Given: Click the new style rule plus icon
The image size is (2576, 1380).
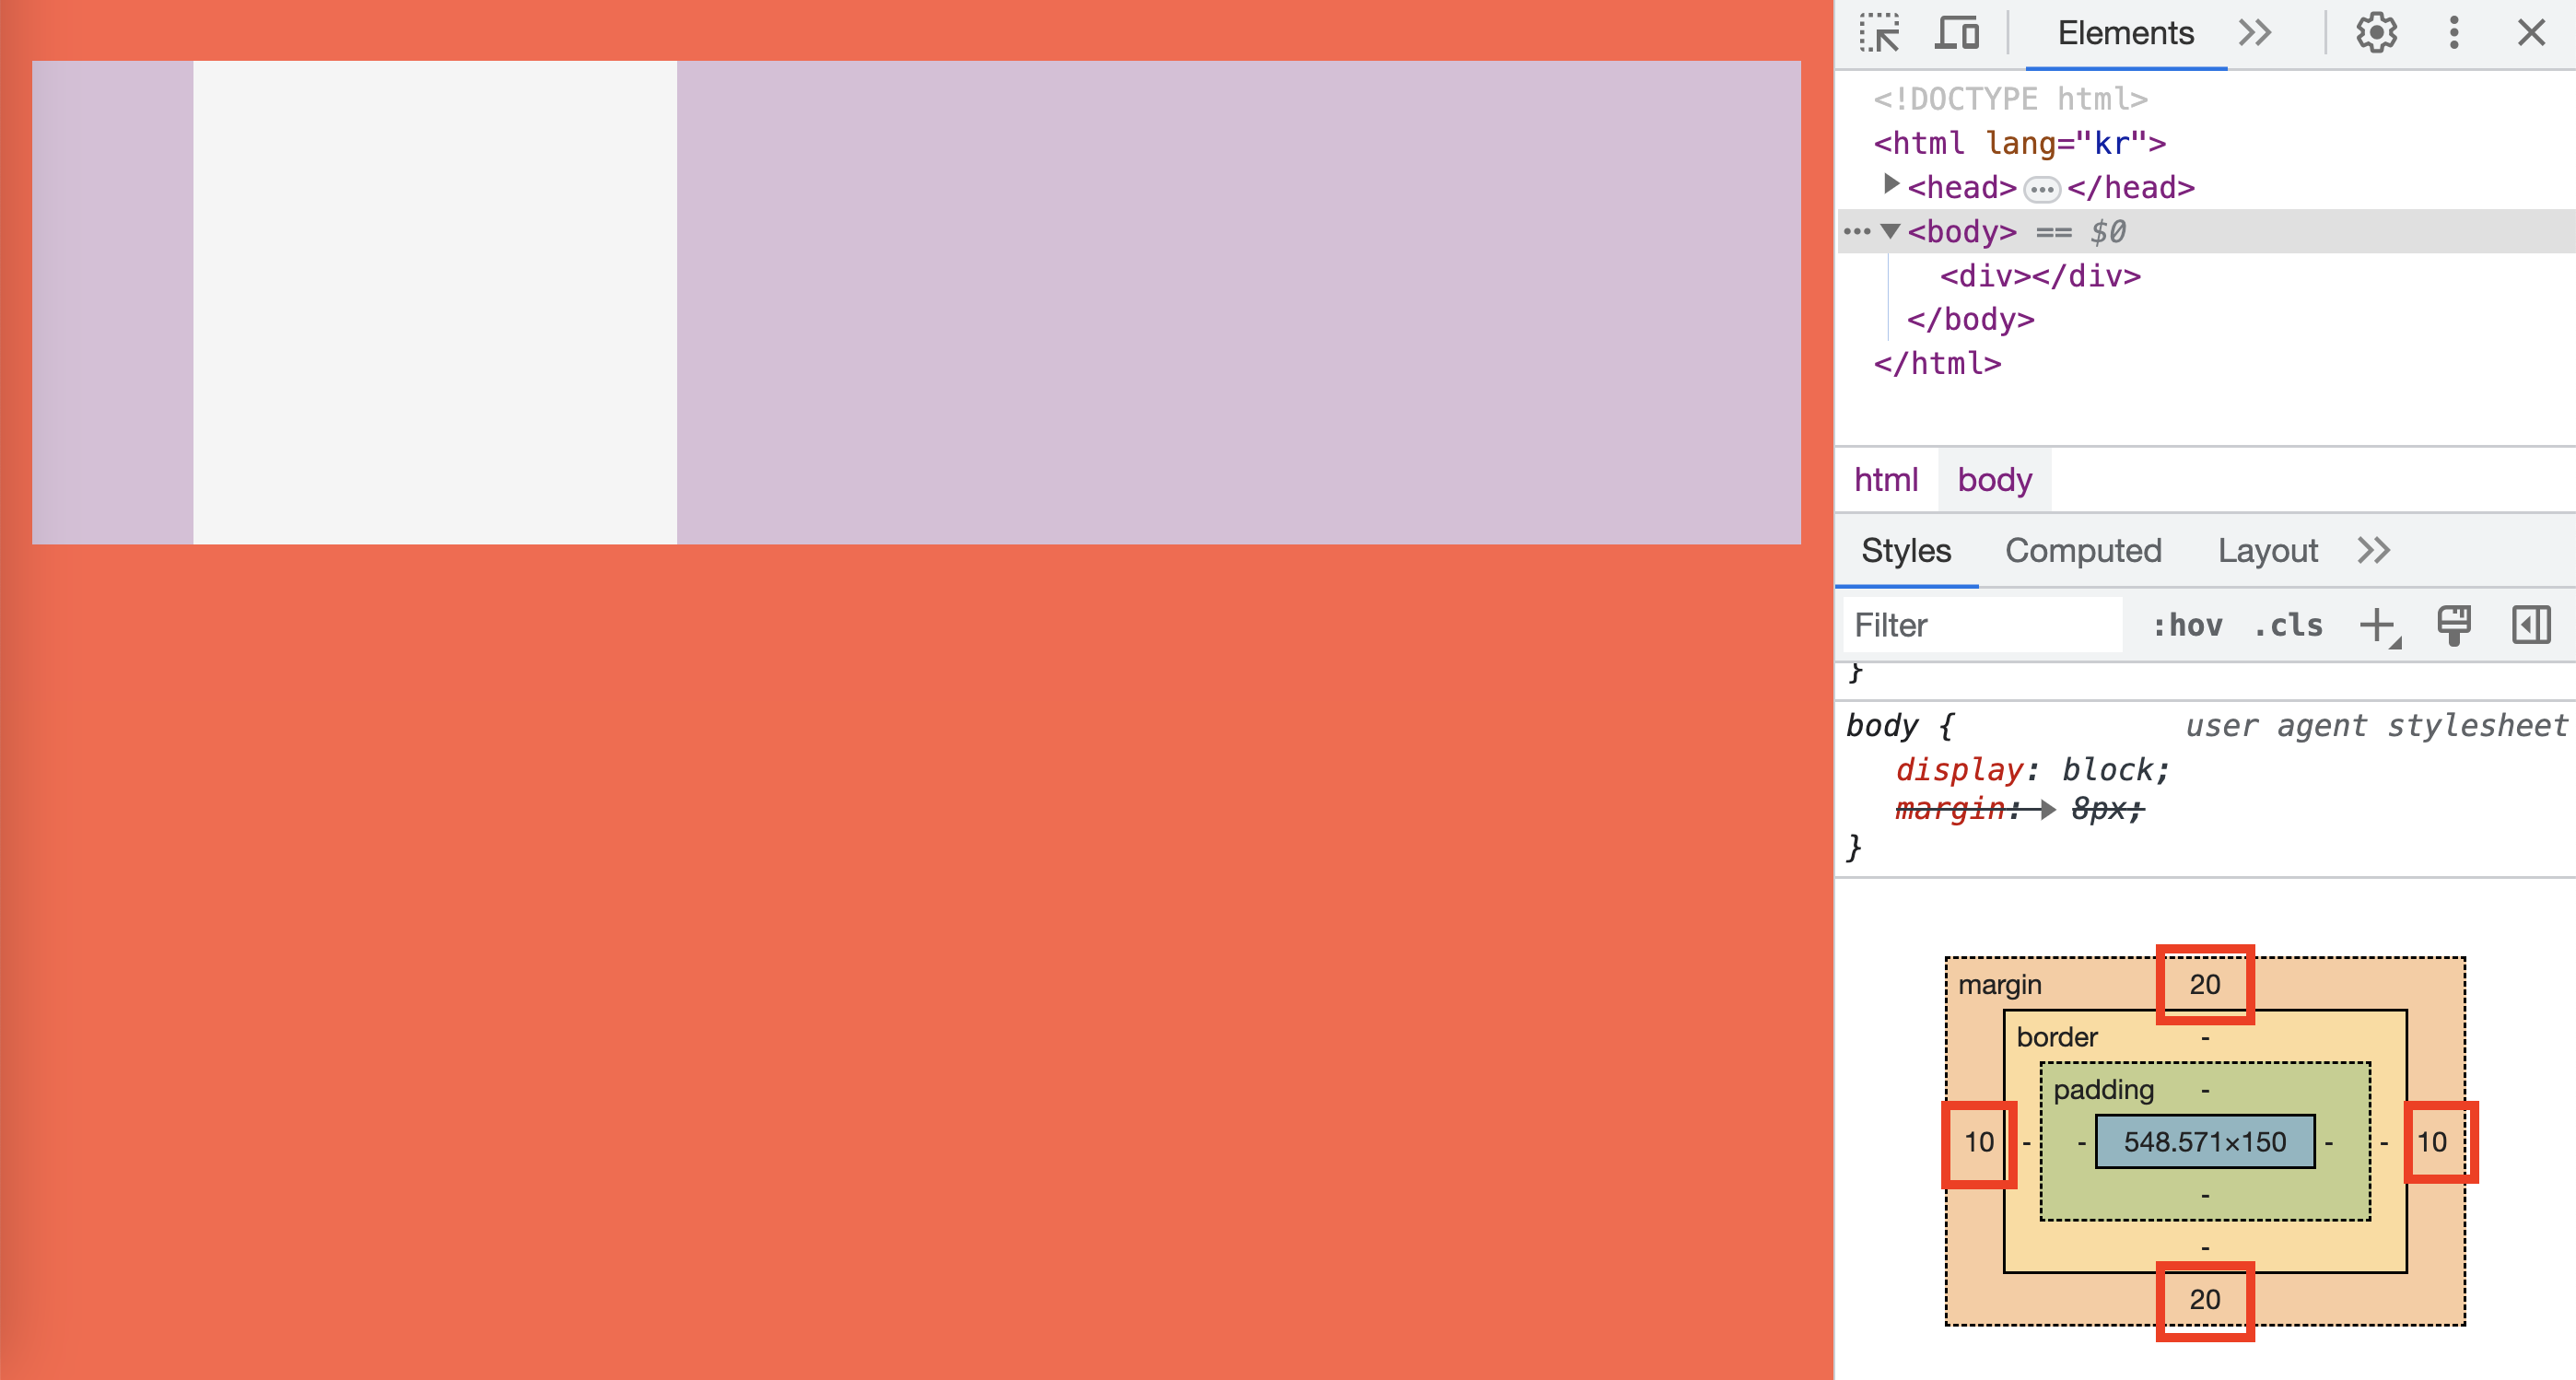Looking at the screenshot, I should [x=2378, y=626].
